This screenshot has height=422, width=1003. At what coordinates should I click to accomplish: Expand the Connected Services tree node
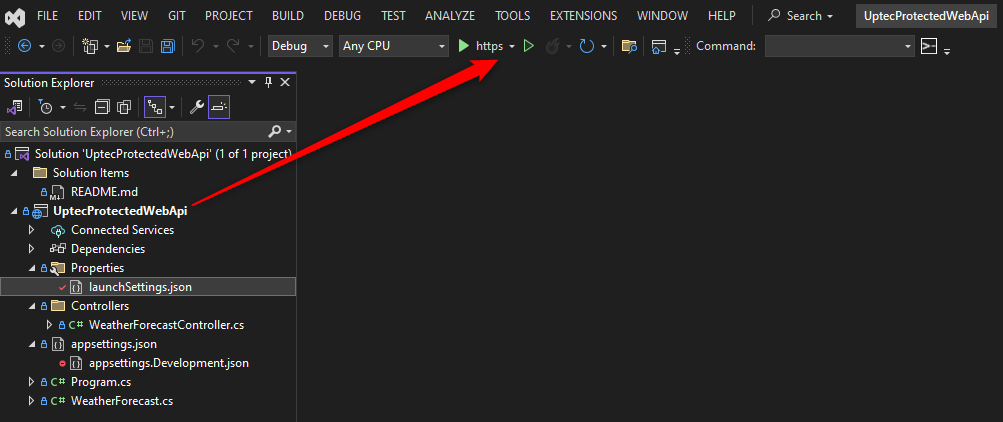click(x=31, y=230)
